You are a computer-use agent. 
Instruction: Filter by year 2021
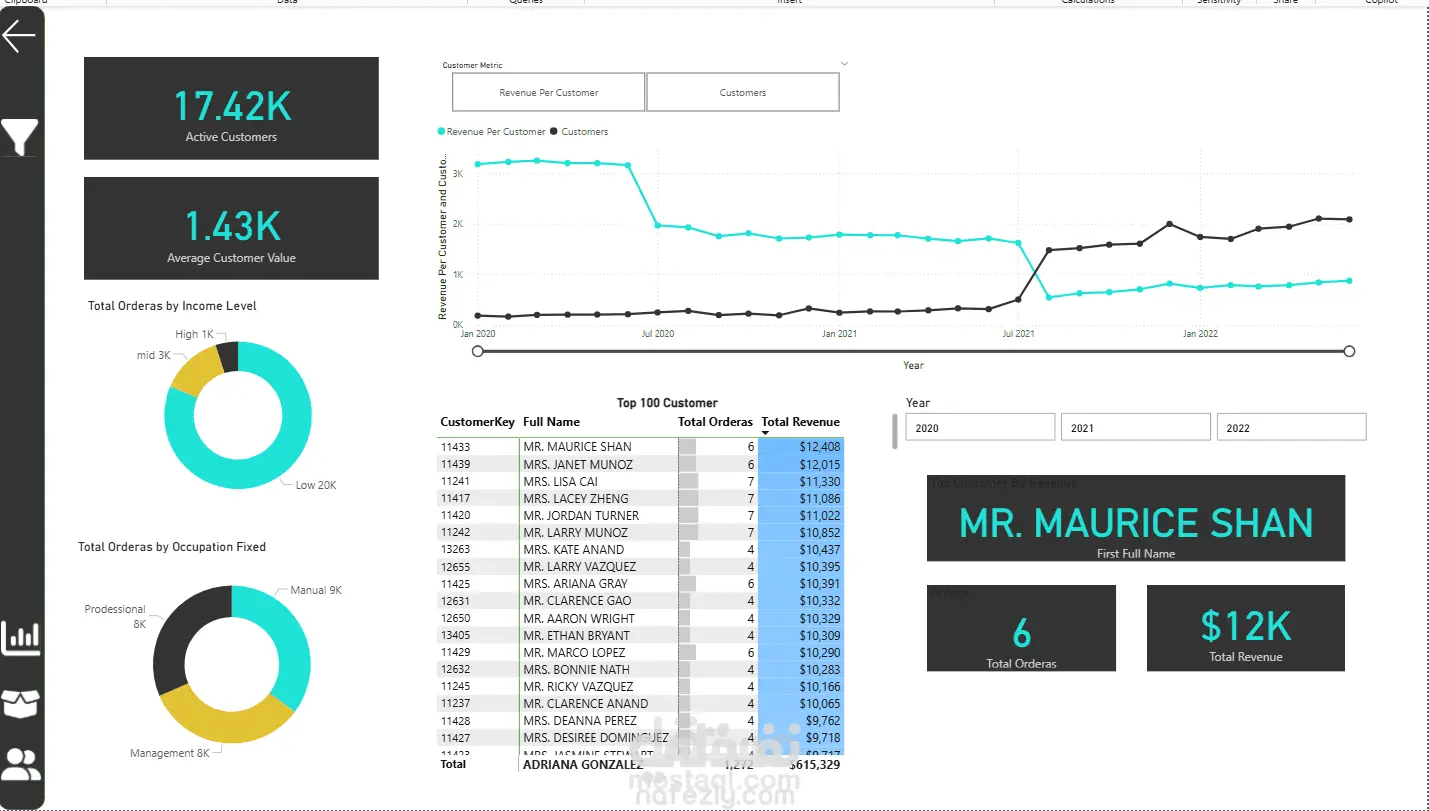tap(1135, 428)
